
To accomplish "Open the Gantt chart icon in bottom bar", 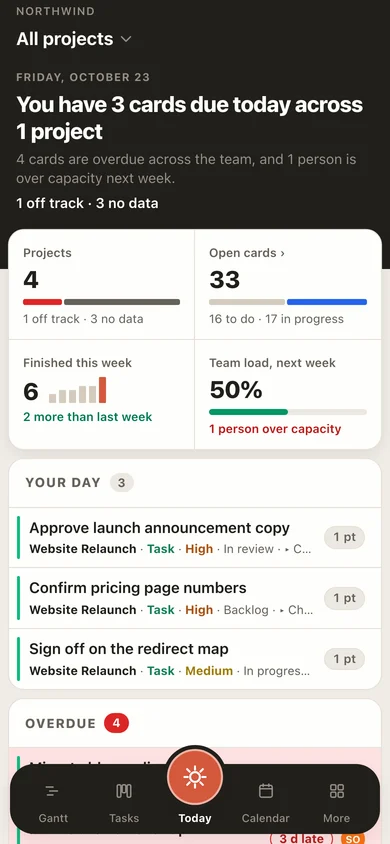I will coord(53,791).
